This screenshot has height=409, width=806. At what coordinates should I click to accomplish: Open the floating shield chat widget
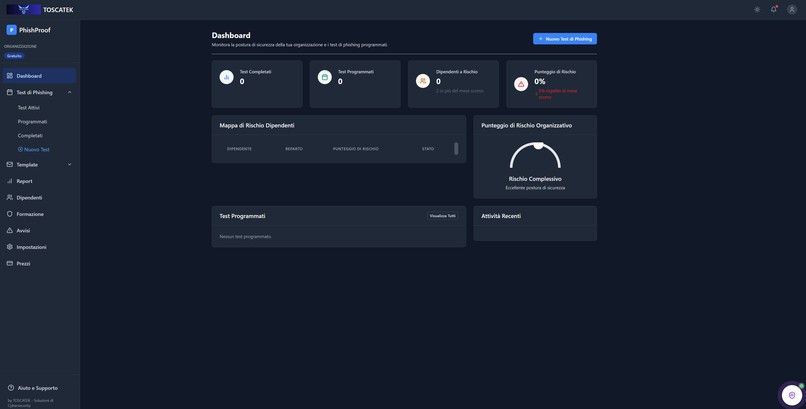tap(792, 395)
